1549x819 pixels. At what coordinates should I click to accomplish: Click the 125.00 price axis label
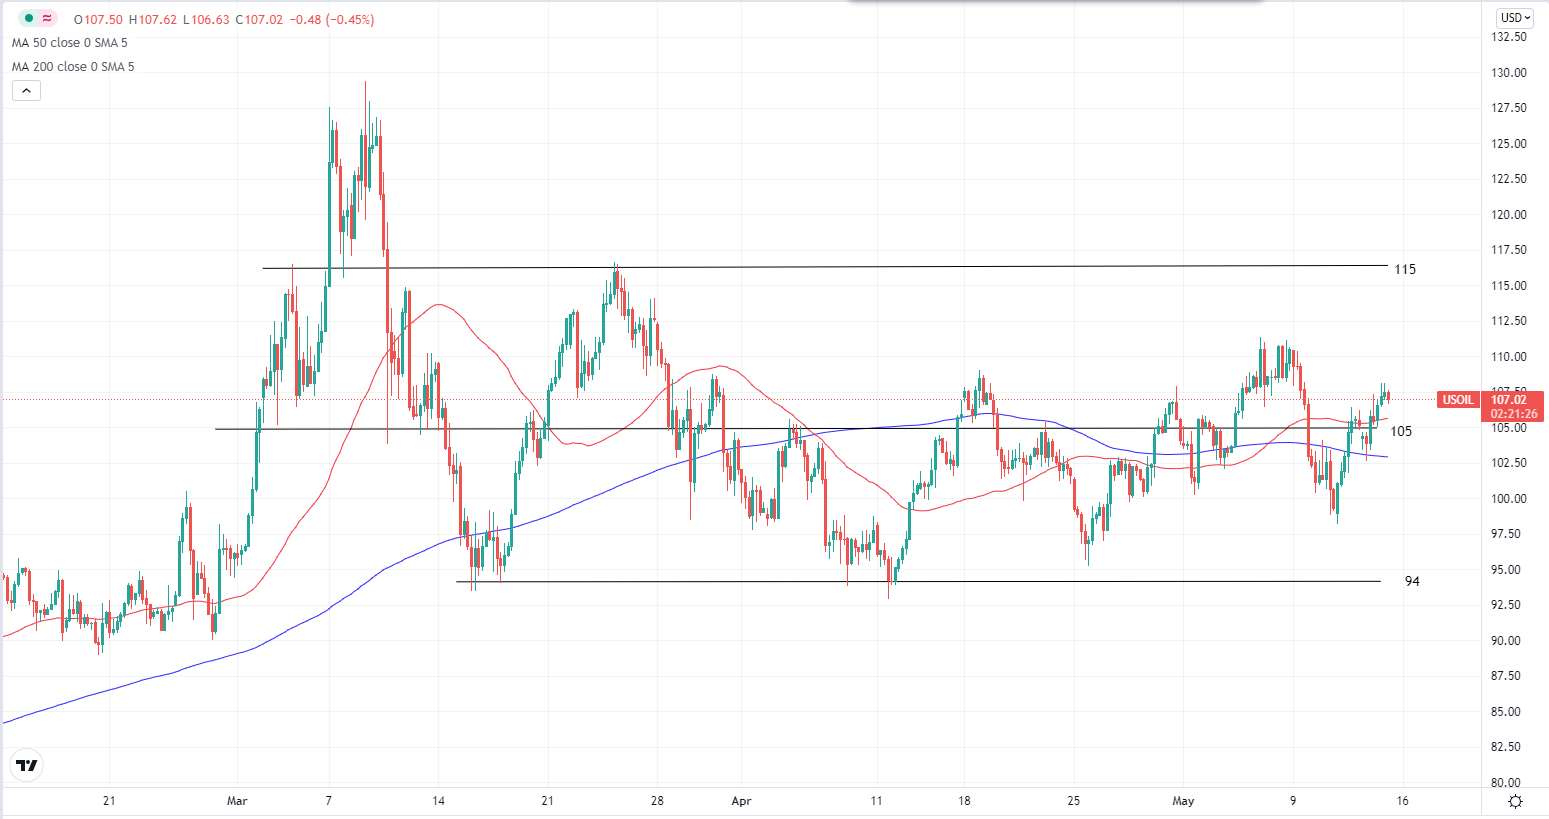[1508, 144]
